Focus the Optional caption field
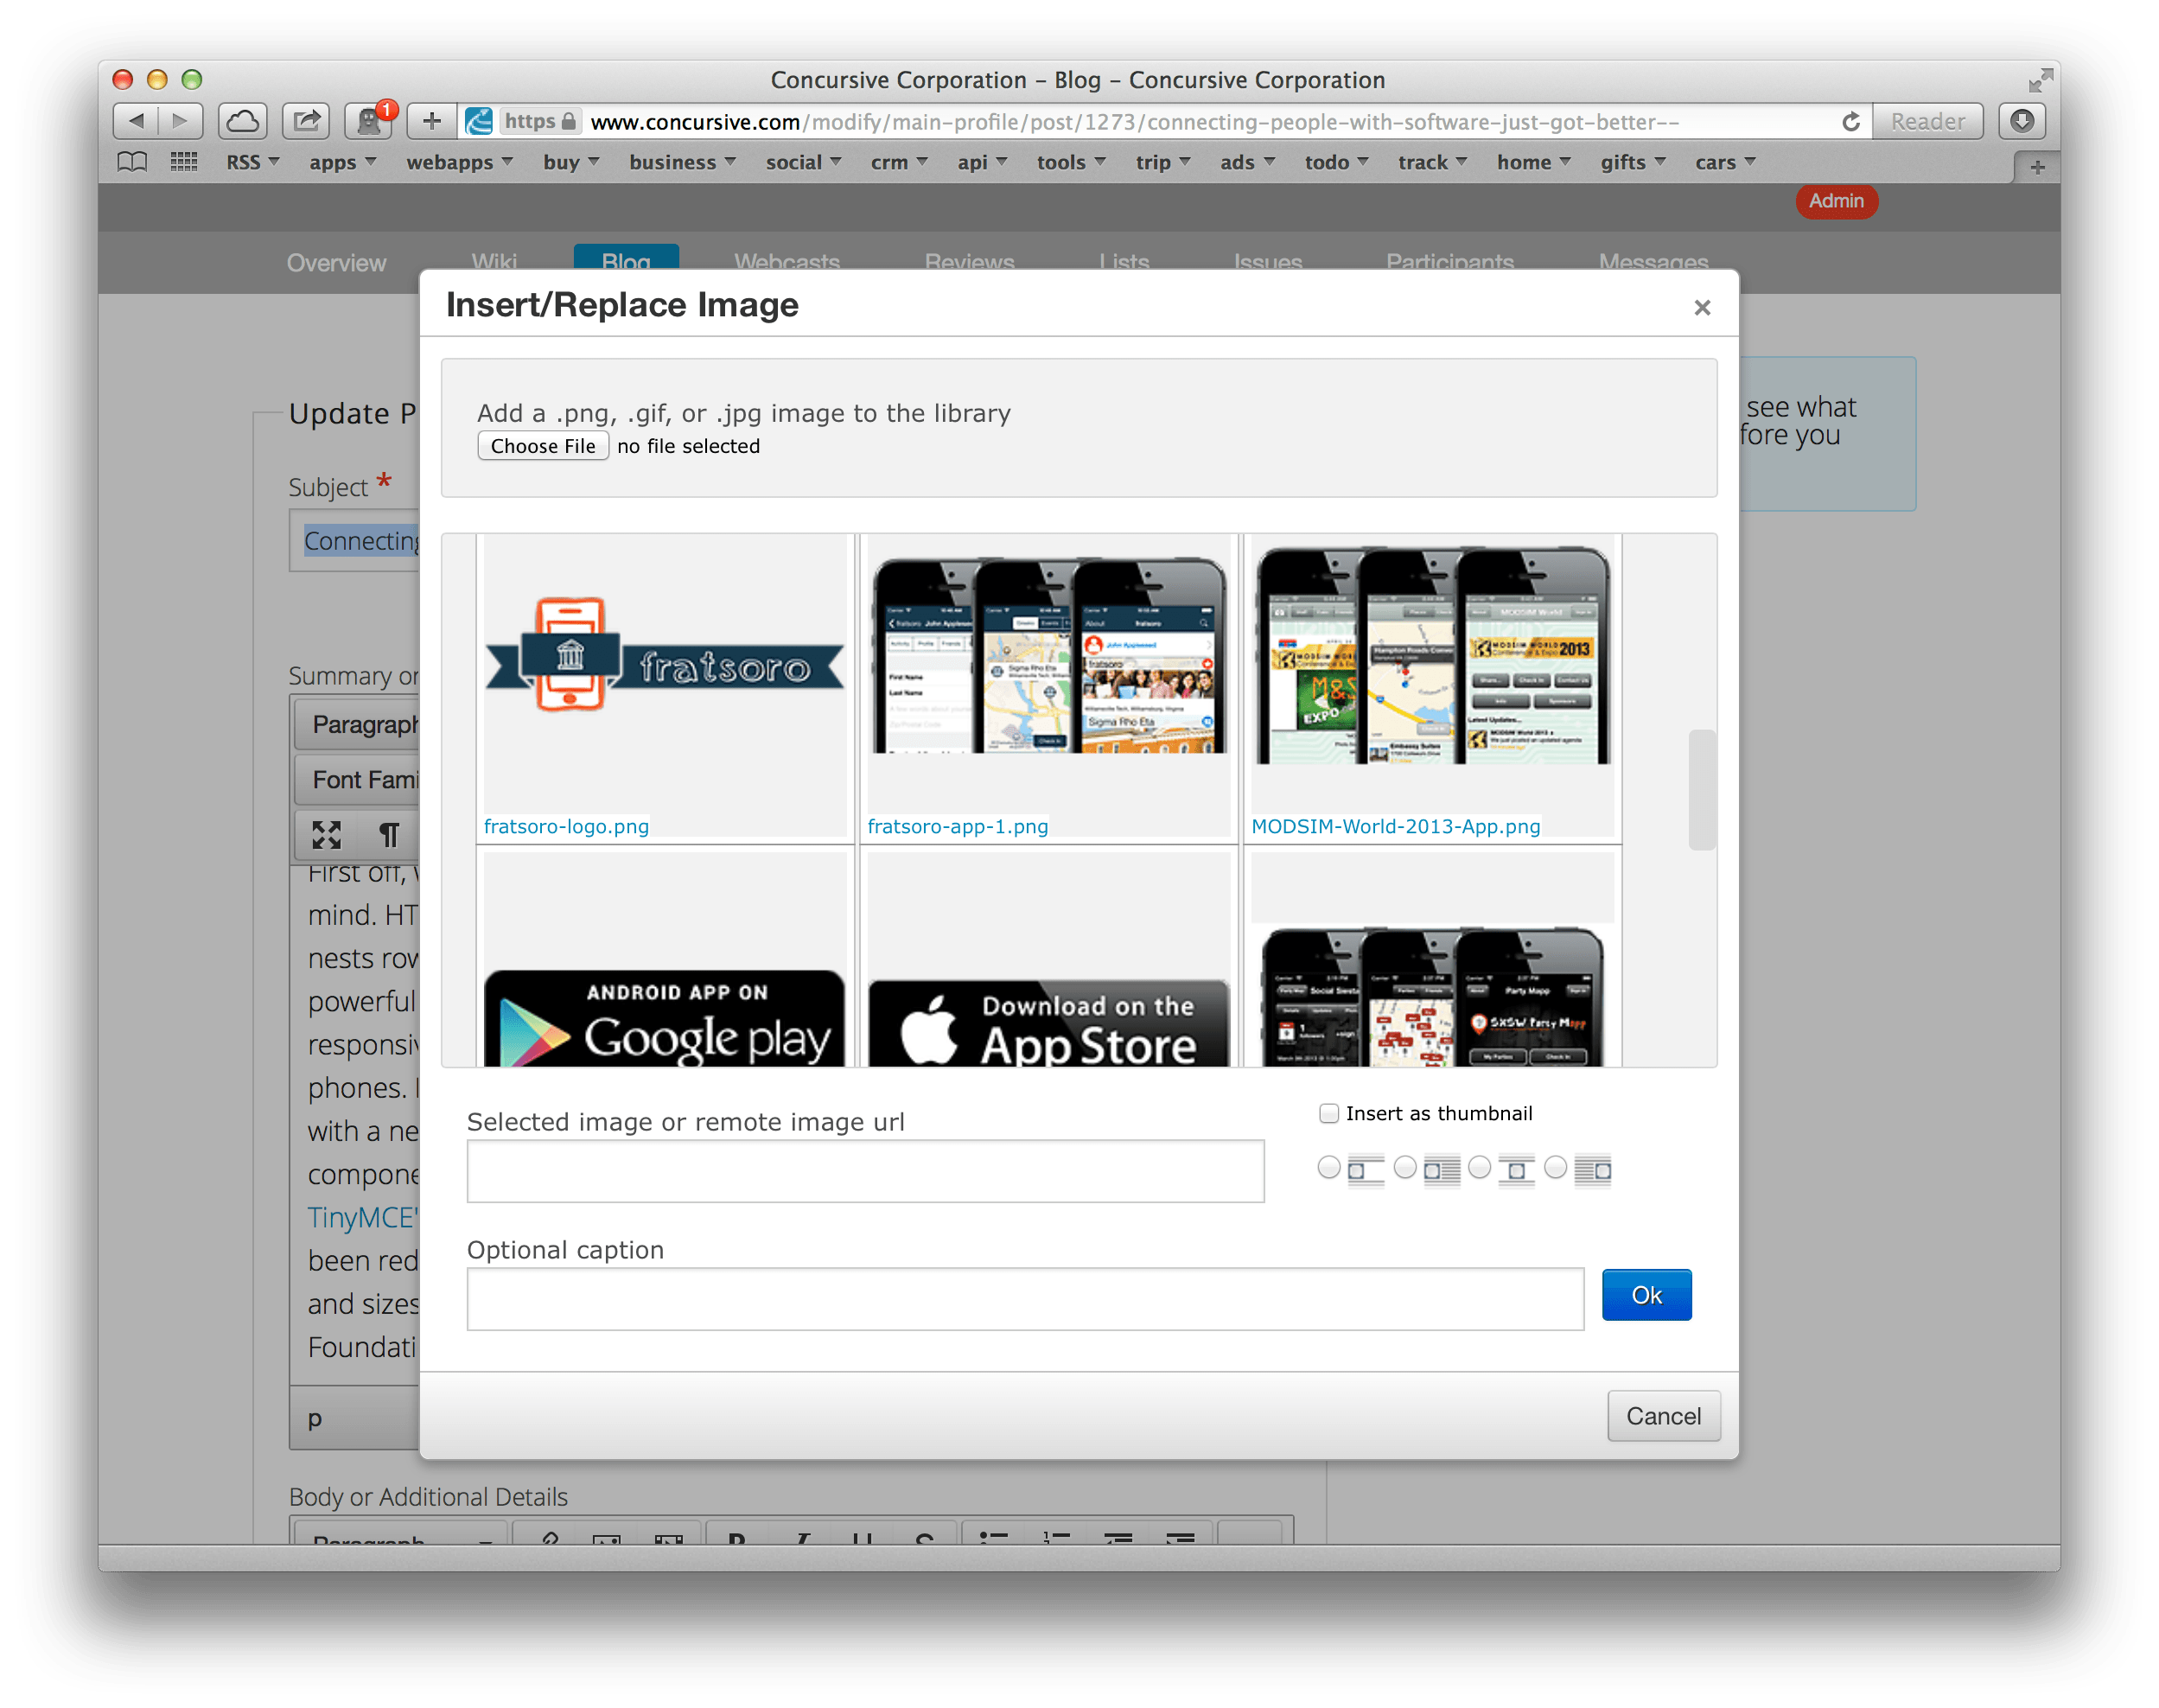The width and height of the screenshot is (2159, 1708). click(1025, 1298)
